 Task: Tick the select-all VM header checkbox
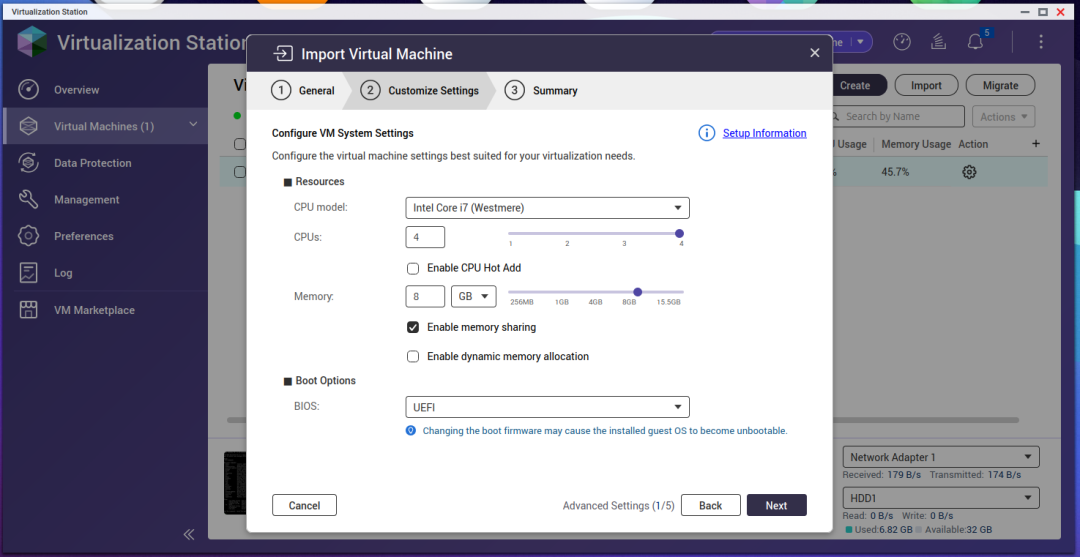240,144
